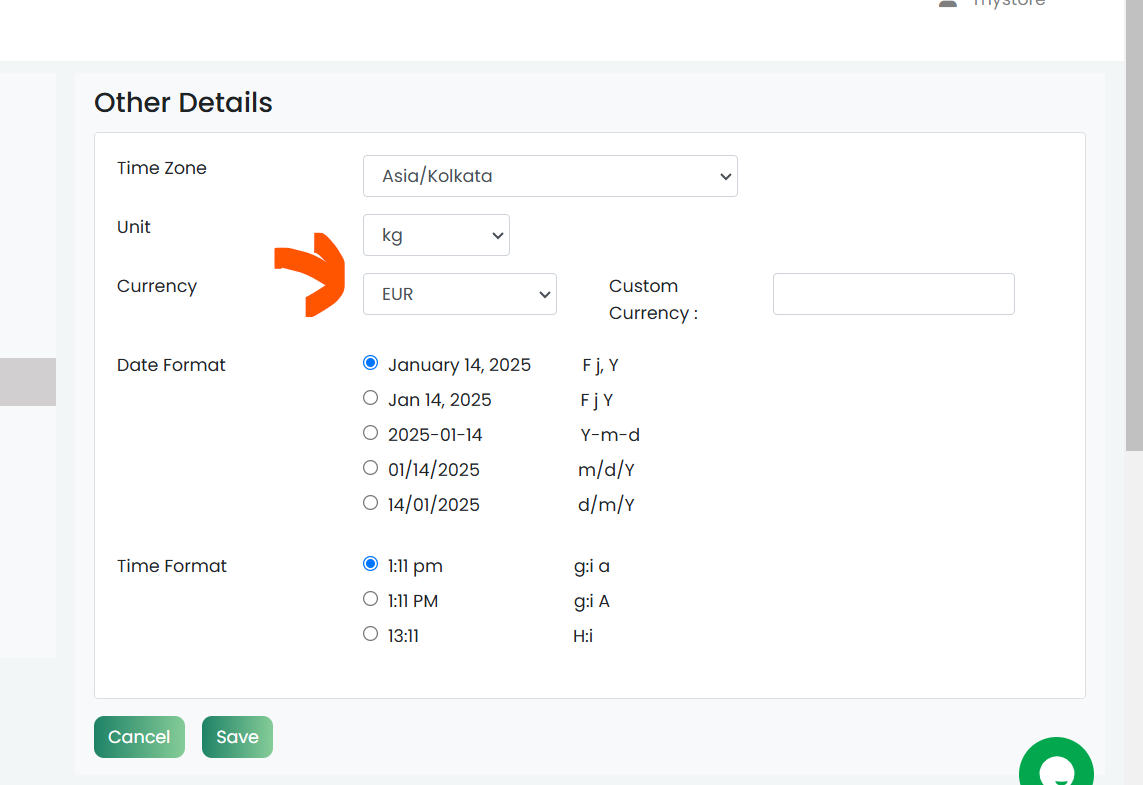The height and width of the screenshot is (785, 1143).
Task: Select the 01/14/2025 date format radio
Action: pyautogui.click(x=370, y=468)
